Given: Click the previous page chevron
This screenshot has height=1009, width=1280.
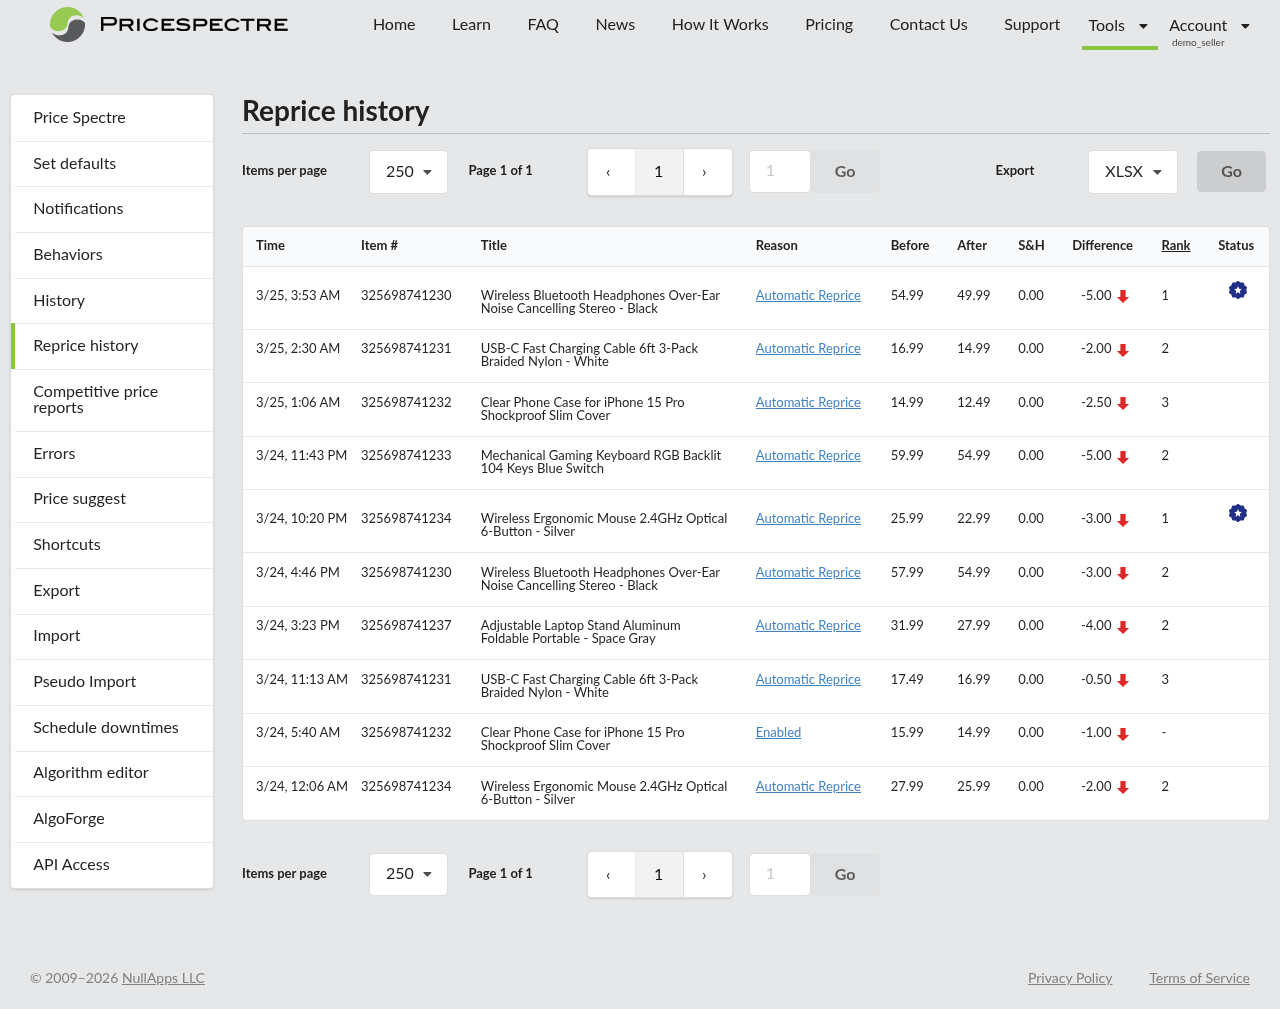Looking at the screenshot, I should point(610,171).
